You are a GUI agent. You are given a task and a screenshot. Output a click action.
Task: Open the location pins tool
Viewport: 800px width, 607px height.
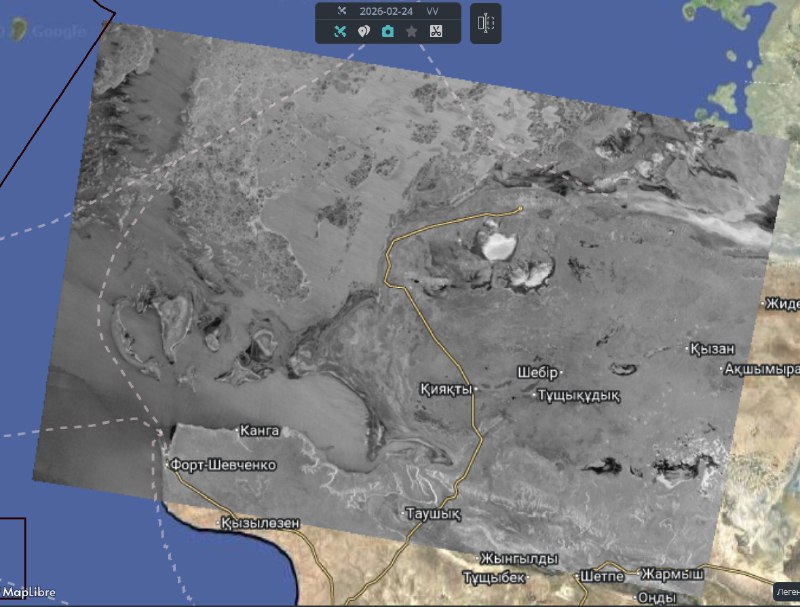[364, 31]
